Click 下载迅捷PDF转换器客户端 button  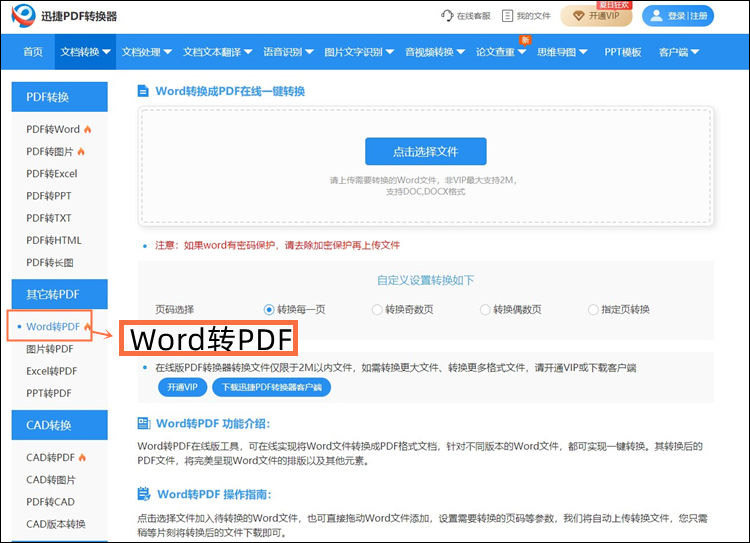(x=271, y=387)
